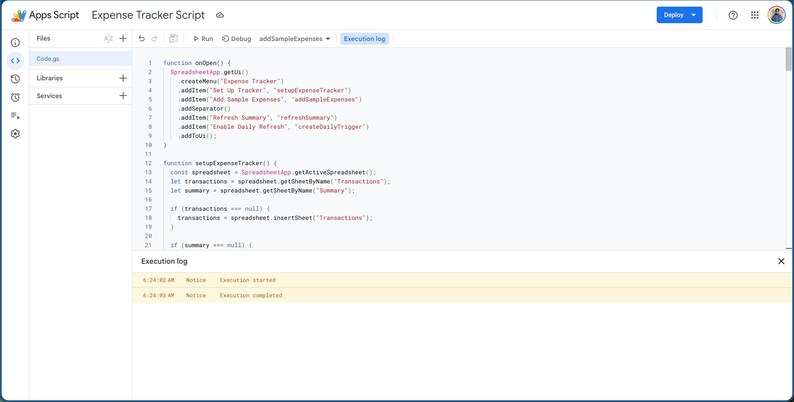Open the account profile avatar
794x402 pixels.
coord(776,15)
